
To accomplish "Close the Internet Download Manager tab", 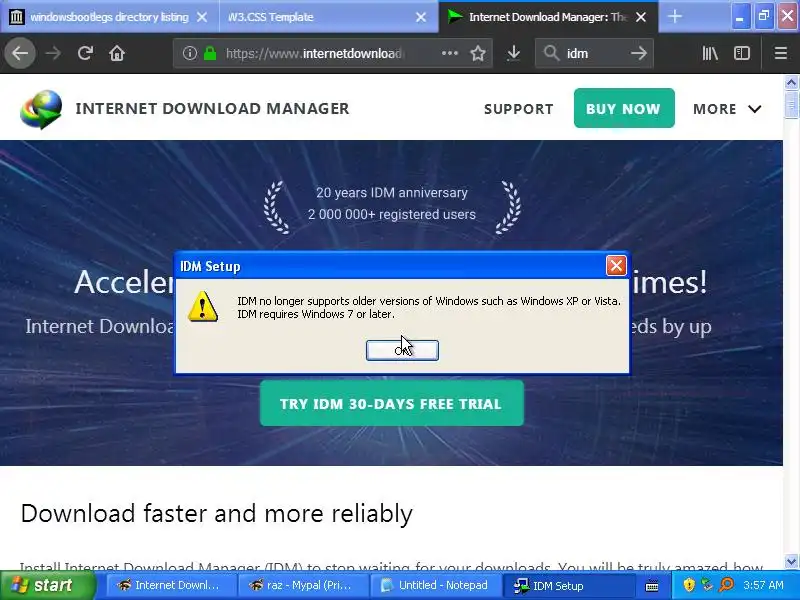I will 641,17.
